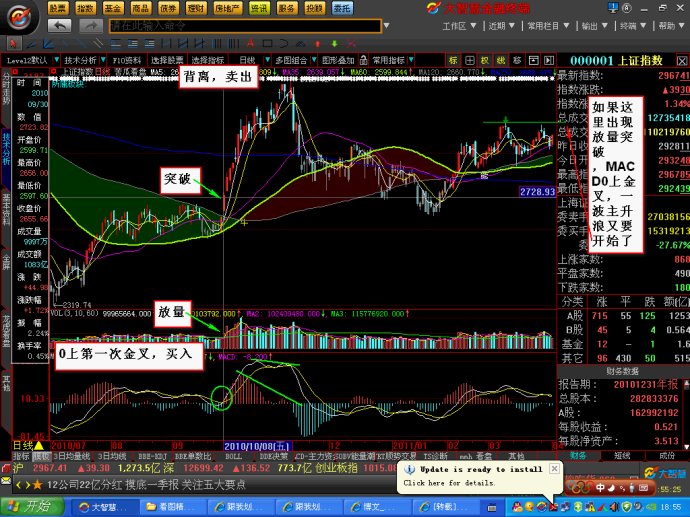Toggle the 线 line button
Viewport: 690px width, 517px height.
coord(501,60)
